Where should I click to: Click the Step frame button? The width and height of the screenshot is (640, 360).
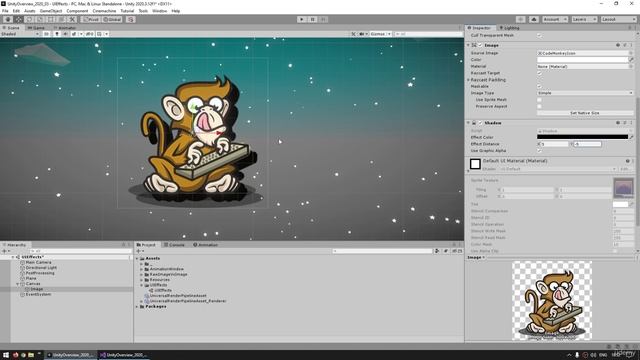pyautogui.click(x=323, y=19)
